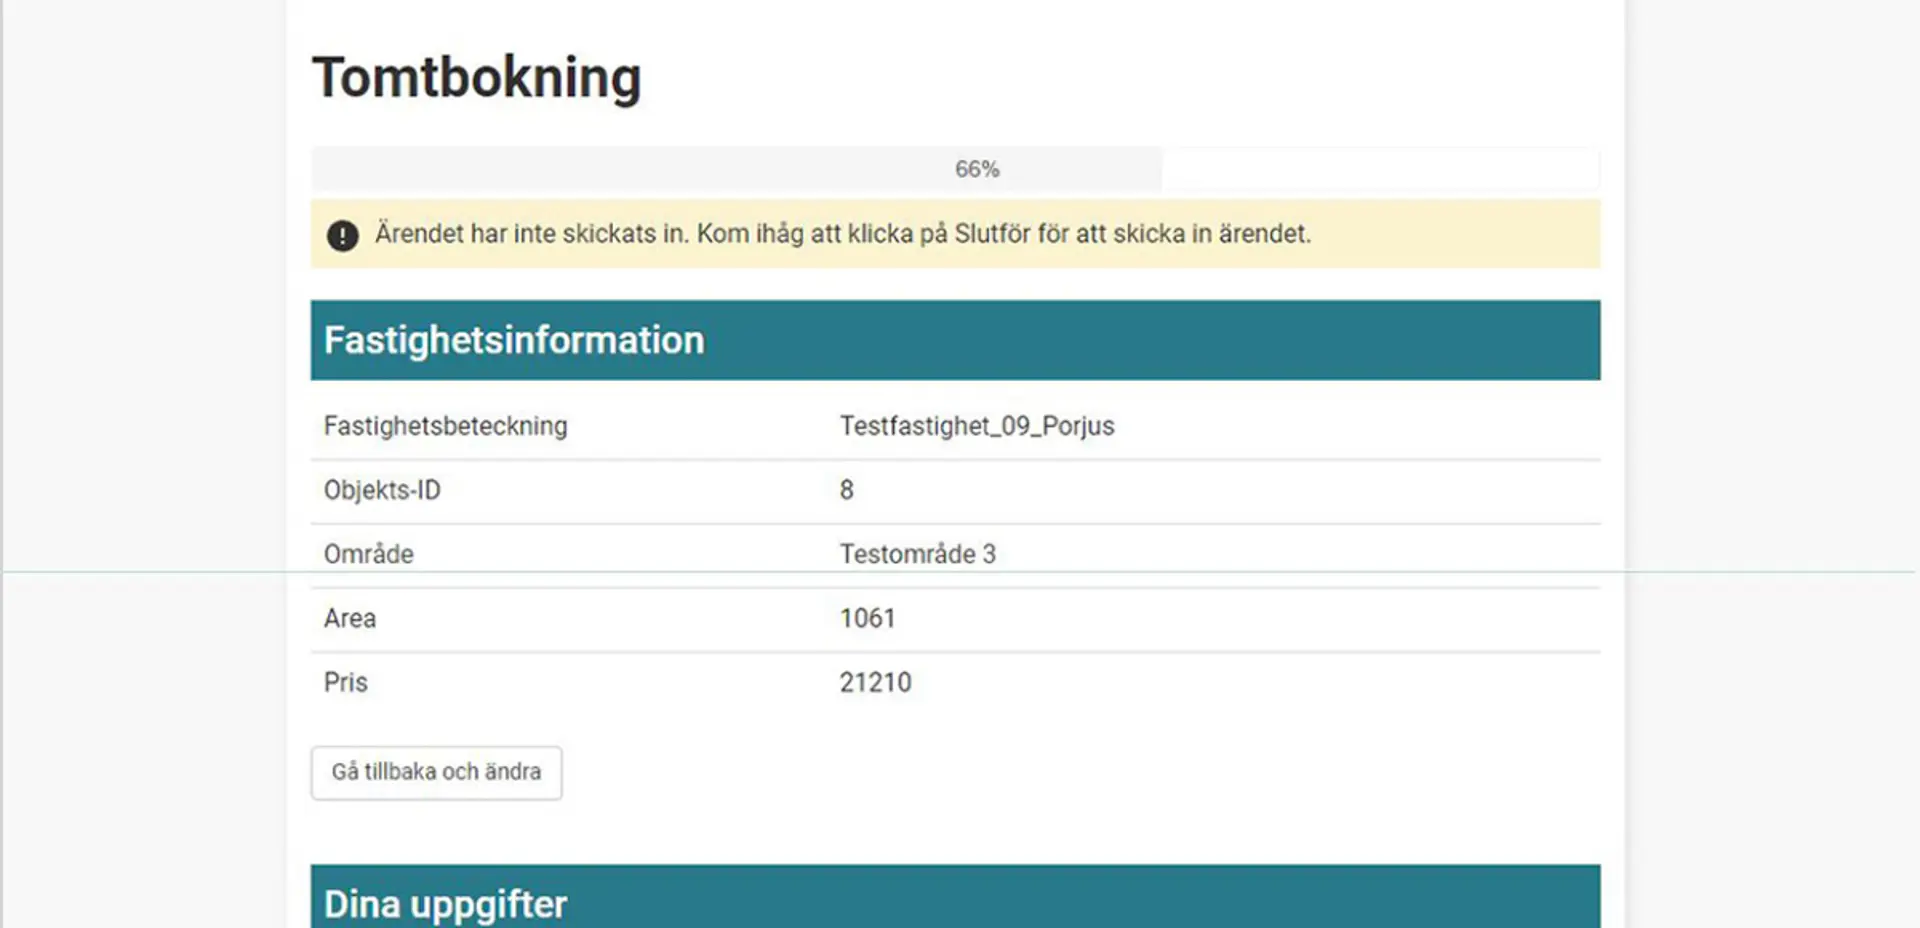Viewport: 1920px width, 928px height.
Task: Click the Area value 1061
Action: point(867,618)
